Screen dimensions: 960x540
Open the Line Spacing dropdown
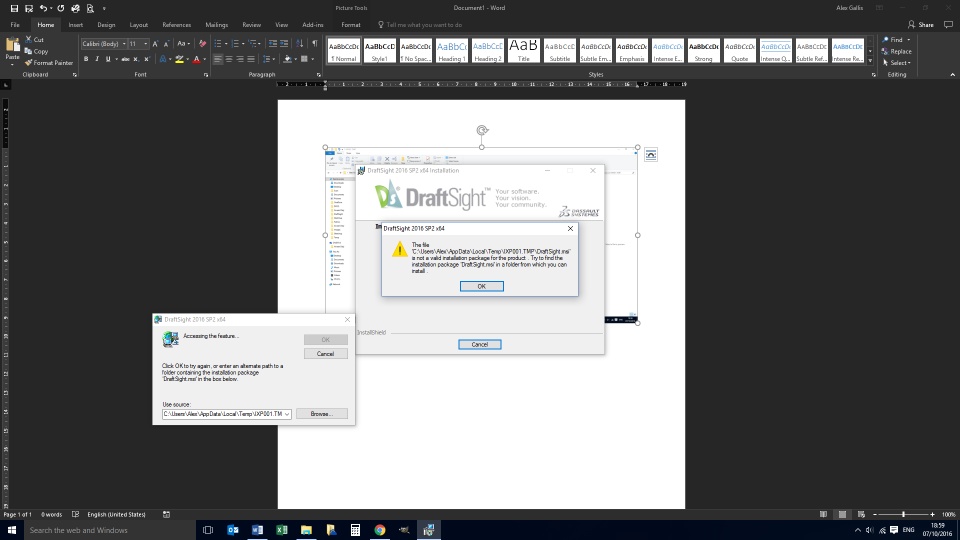pyautogui.click(x=268, y=59)
